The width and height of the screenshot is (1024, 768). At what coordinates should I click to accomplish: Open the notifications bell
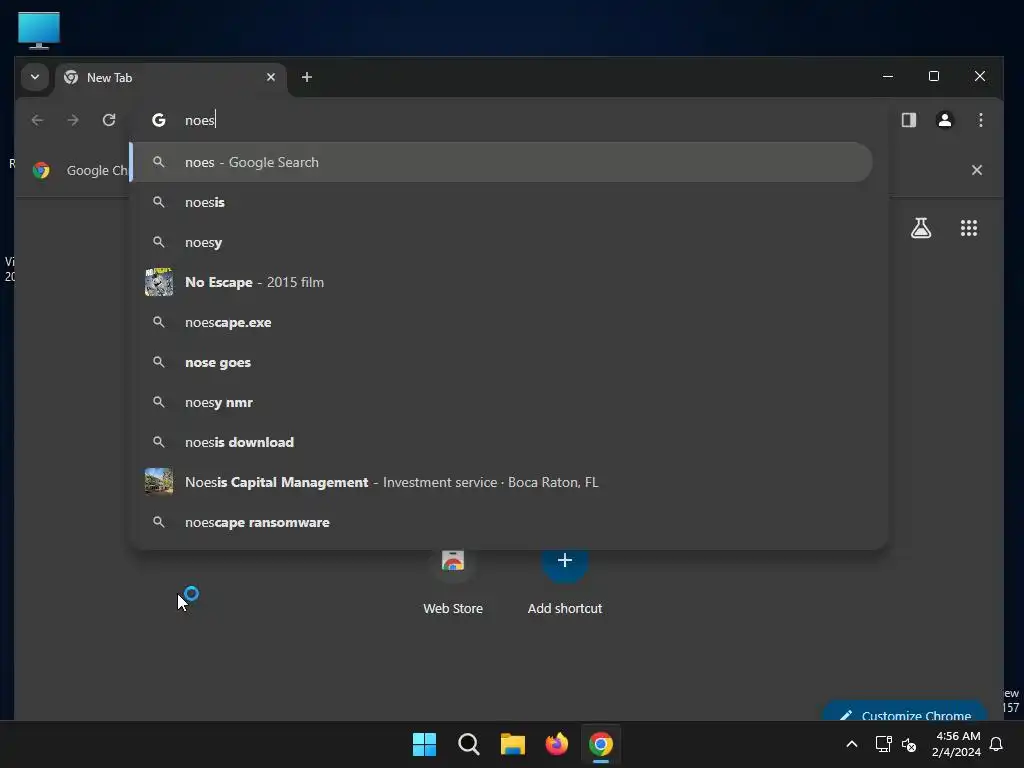point(997,744)
